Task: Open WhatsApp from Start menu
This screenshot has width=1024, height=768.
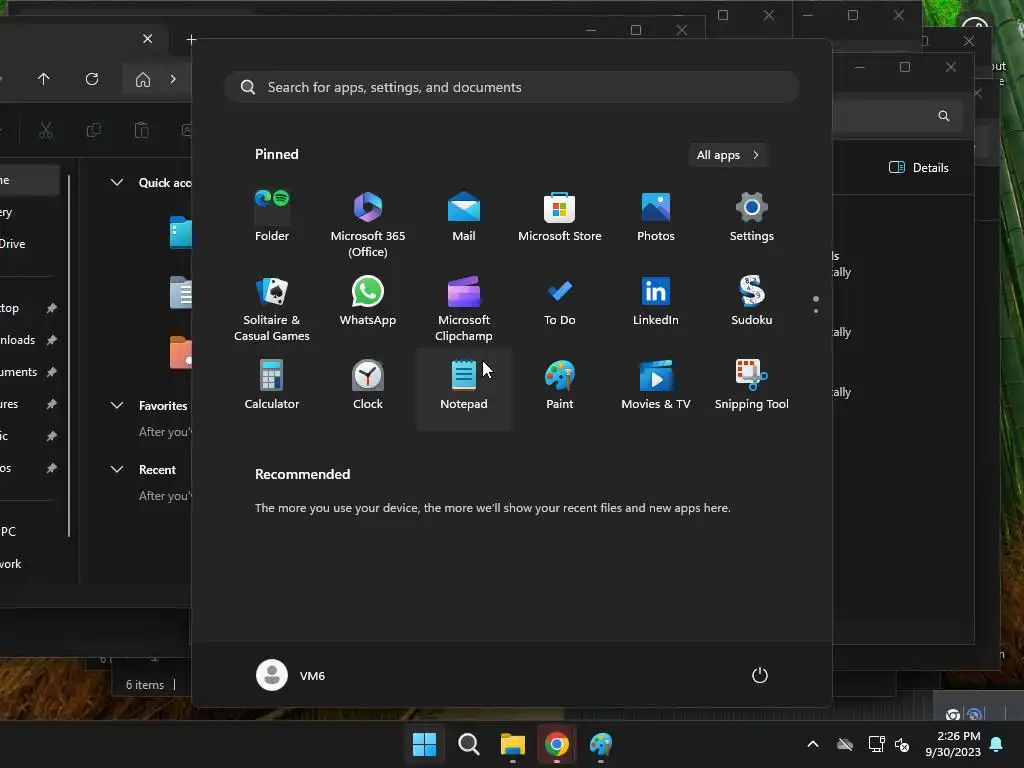Action: tap(368, 300)
